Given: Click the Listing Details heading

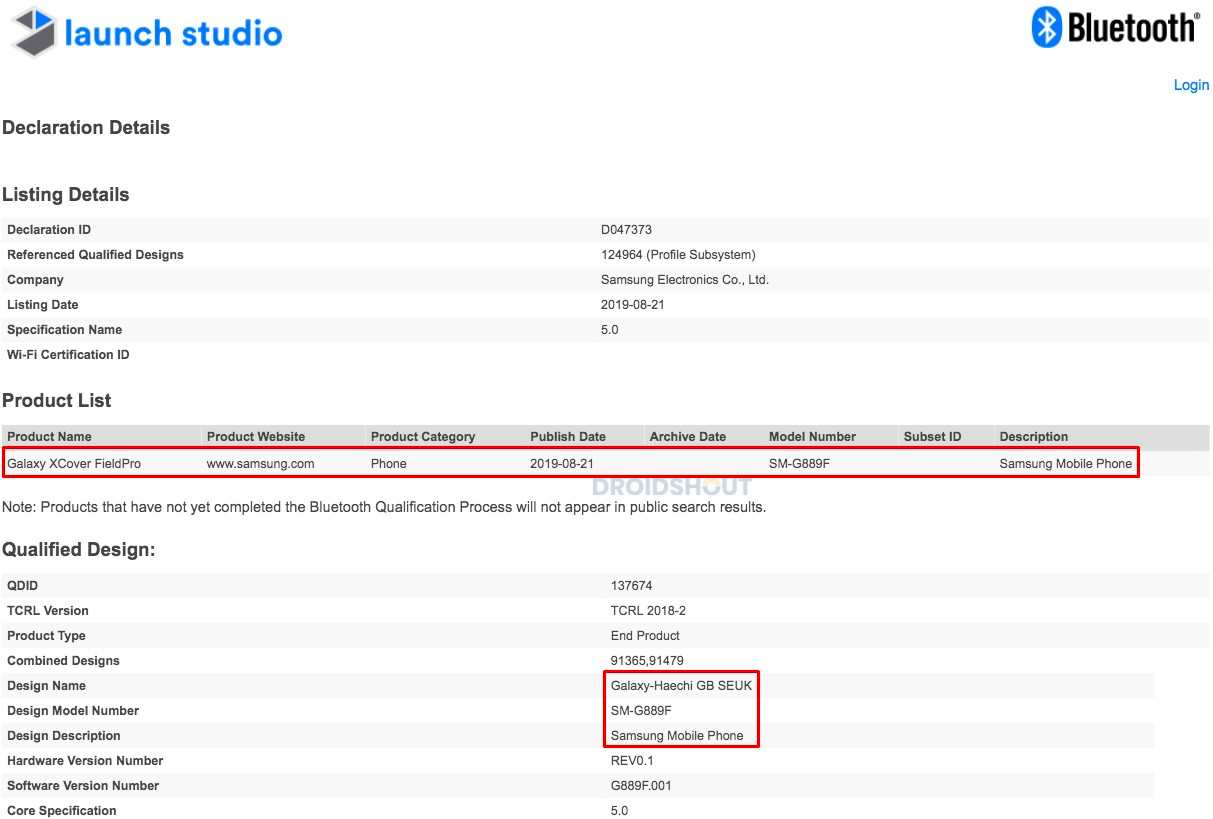Looking at the screenshot, I should [x=66, y=194].
